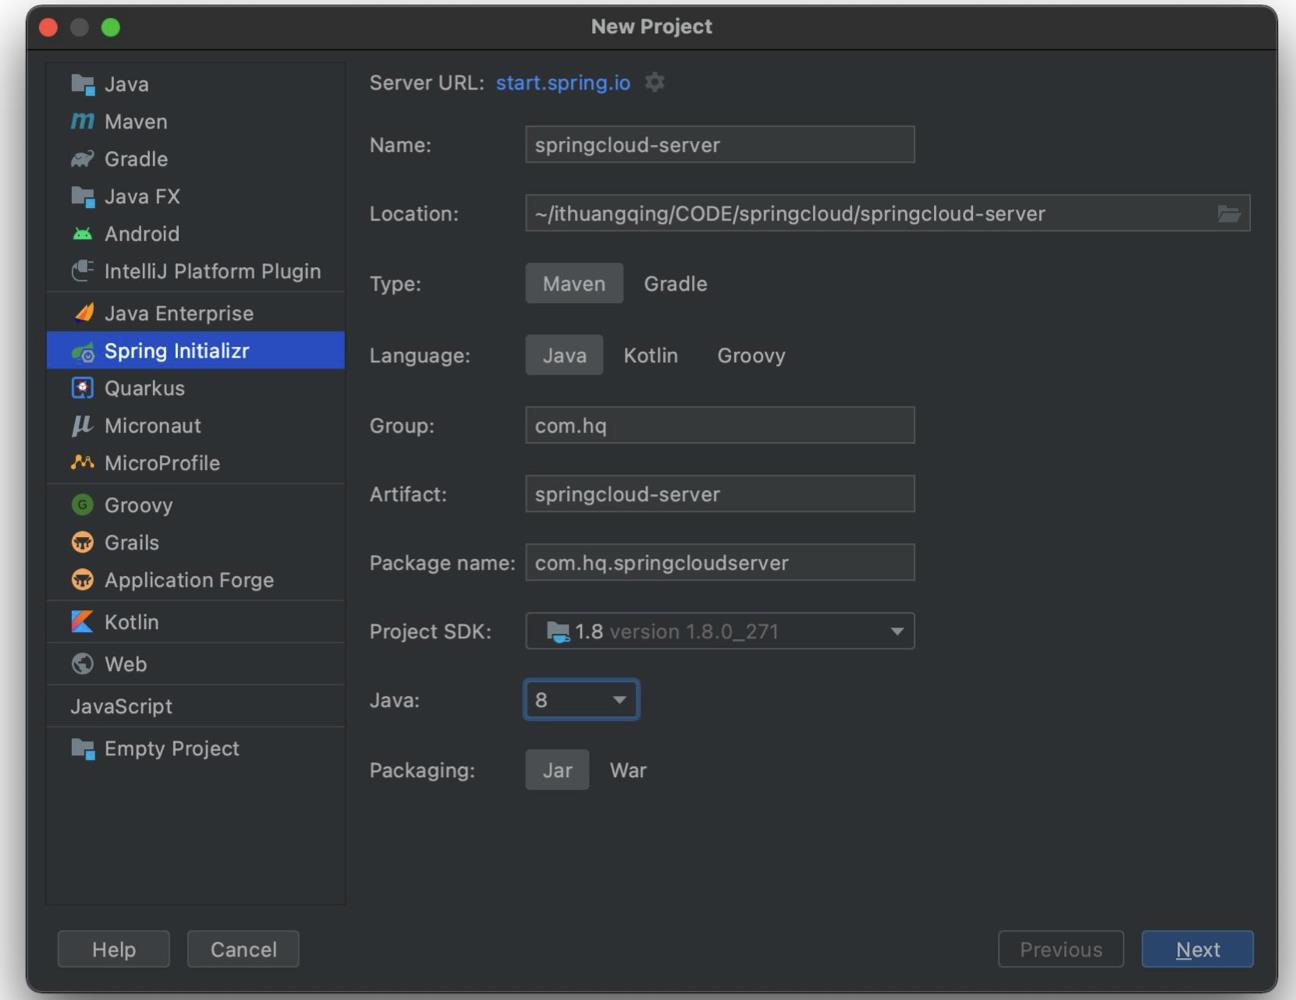Click the MicroProfile icon
The width and height of the screenshot is (1296, 1000).
coord(82,463)
